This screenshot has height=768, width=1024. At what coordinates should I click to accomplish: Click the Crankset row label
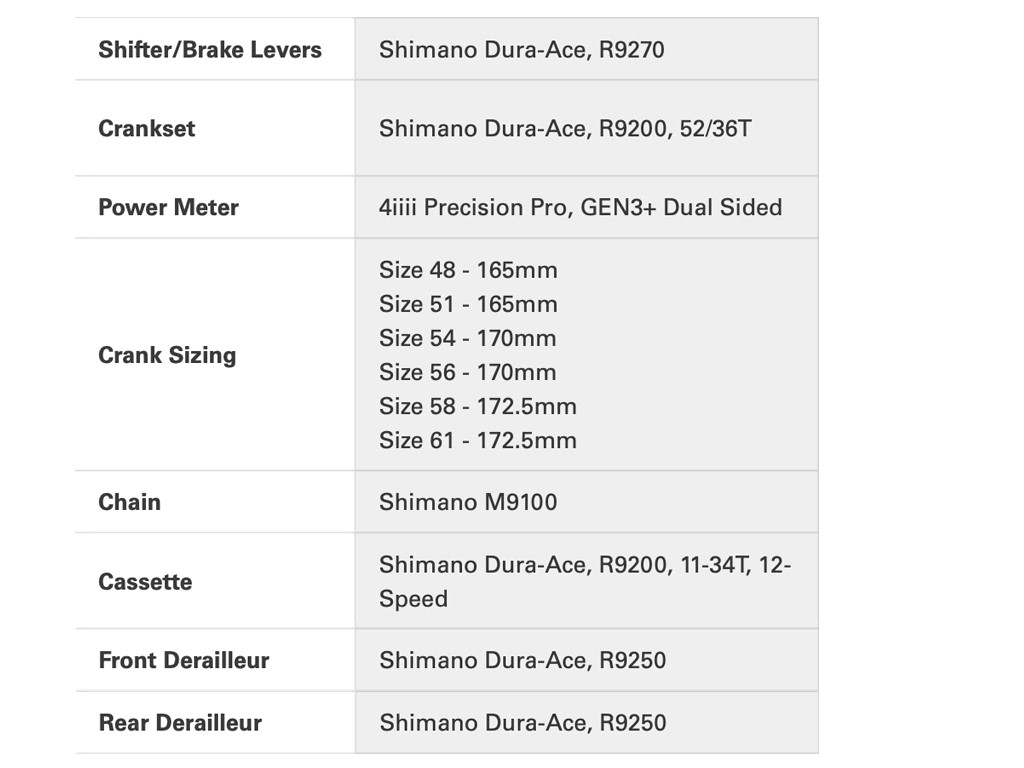pos(147,128)
